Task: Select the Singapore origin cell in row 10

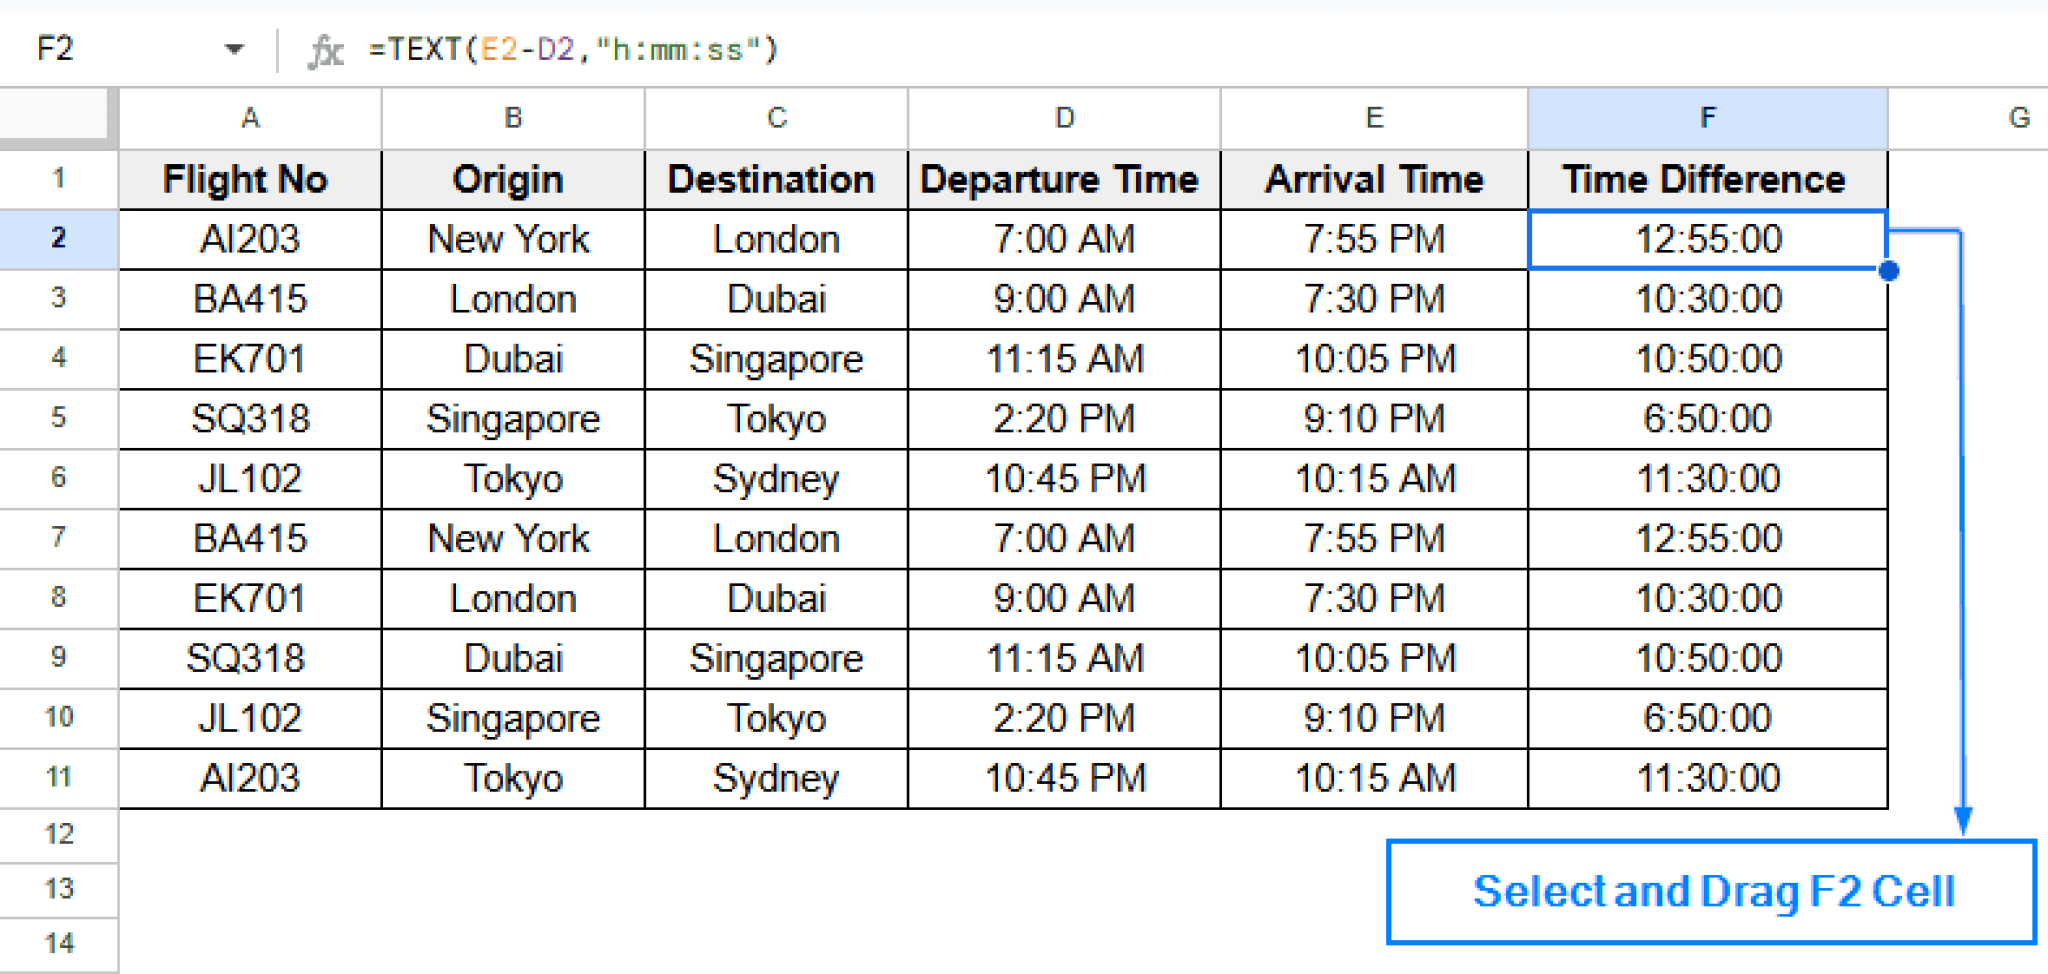Action: tap(513, 718)
